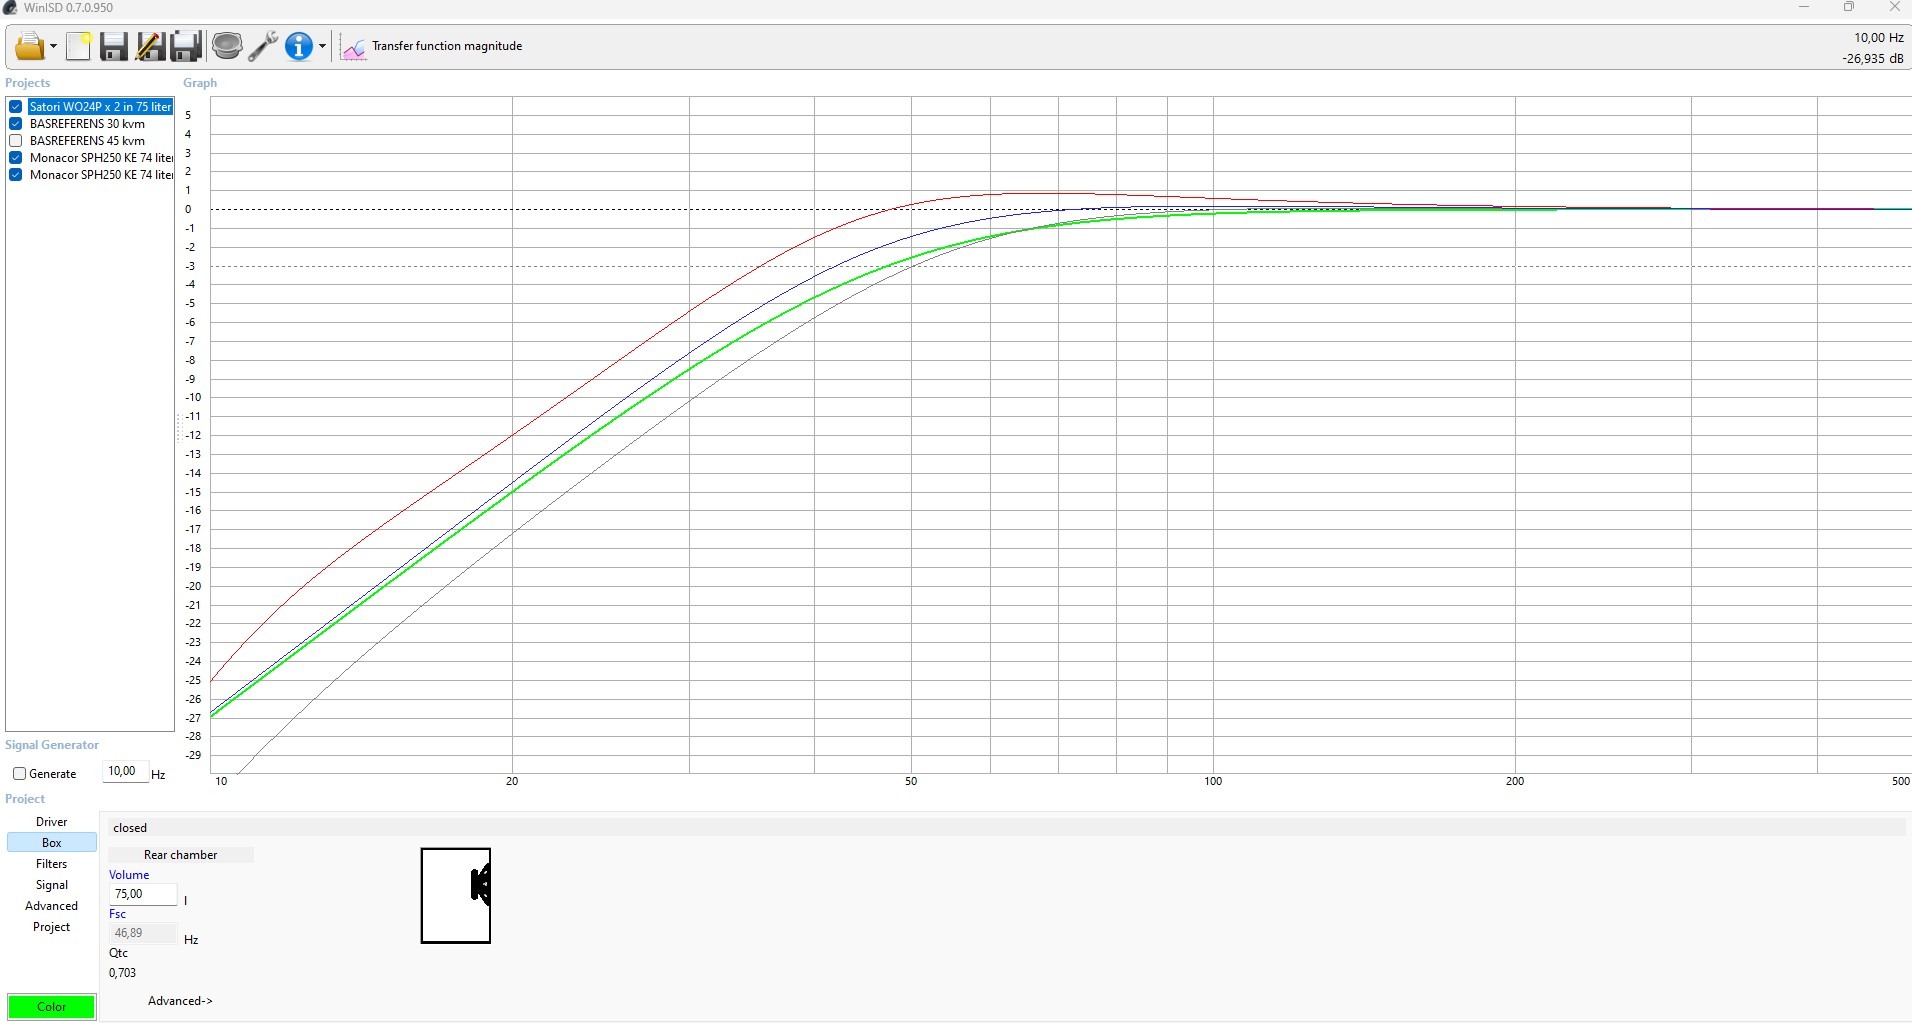Save the project with the floppy disk icon
1912x1024 pixels.
coord(114,46)
